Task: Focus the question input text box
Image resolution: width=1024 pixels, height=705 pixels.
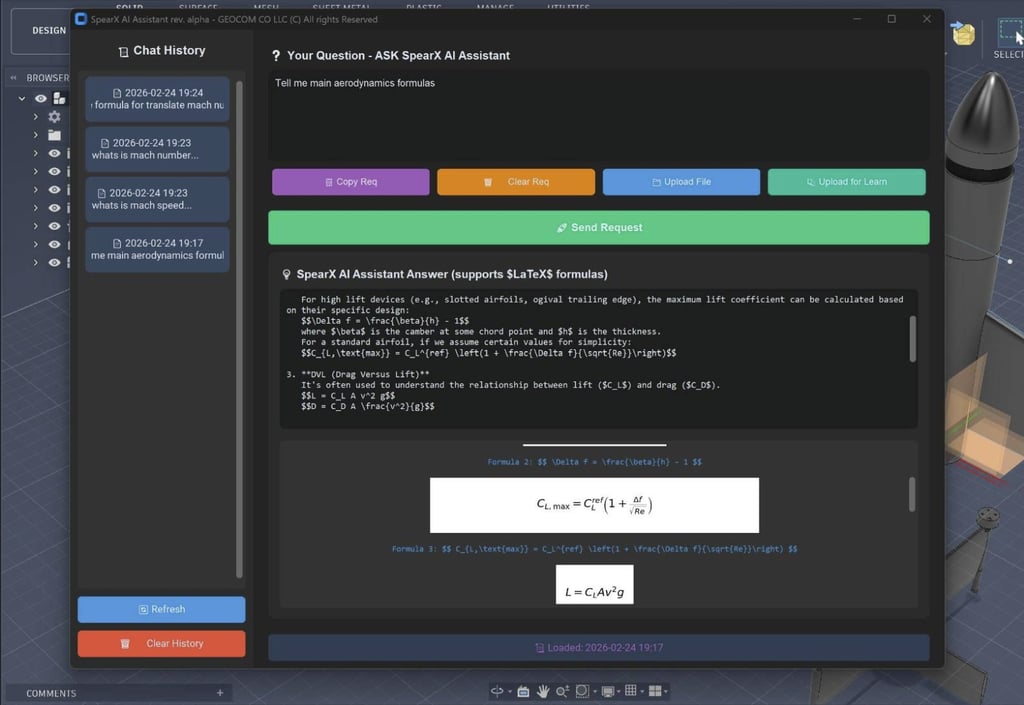Action: pyautogui.click(x=599, y=116)
